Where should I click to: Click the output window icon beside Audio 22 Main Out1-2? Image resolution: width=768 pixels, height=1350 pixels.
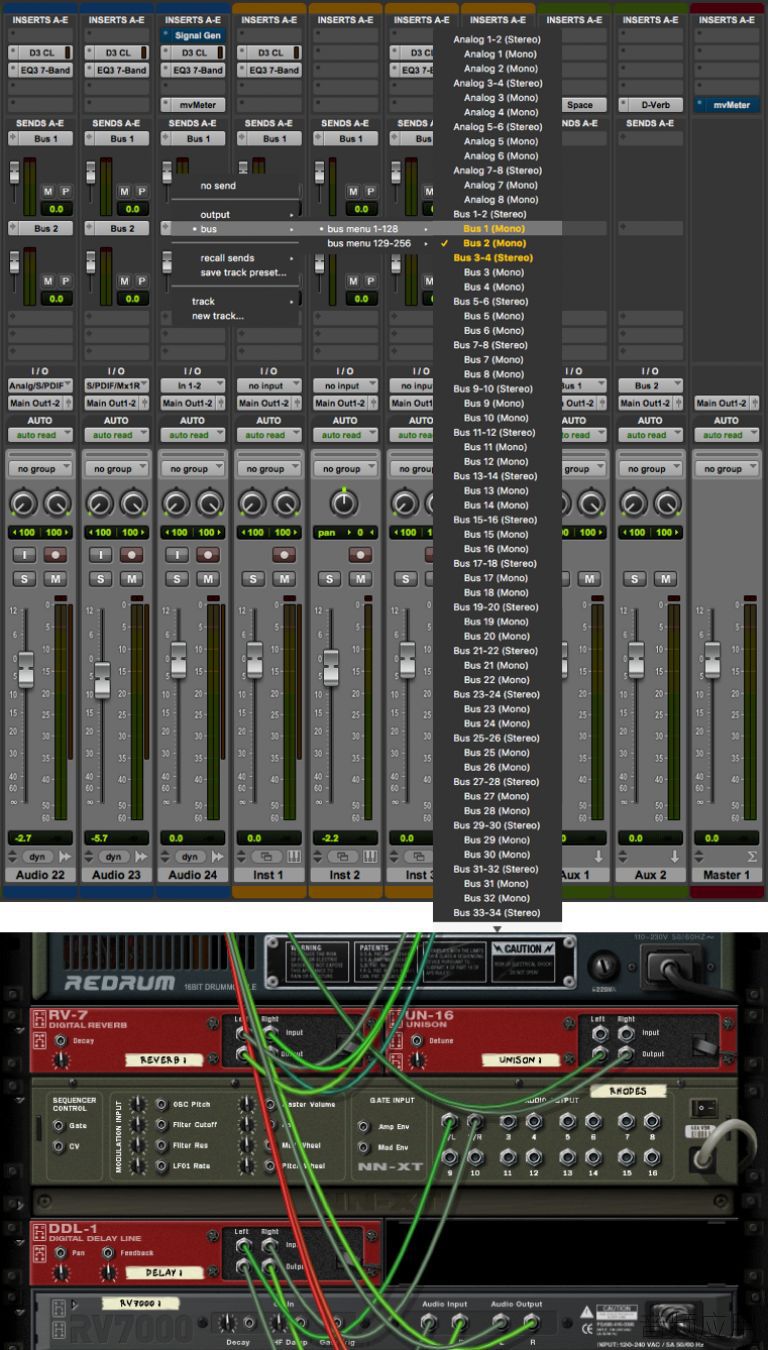(68, 403)
